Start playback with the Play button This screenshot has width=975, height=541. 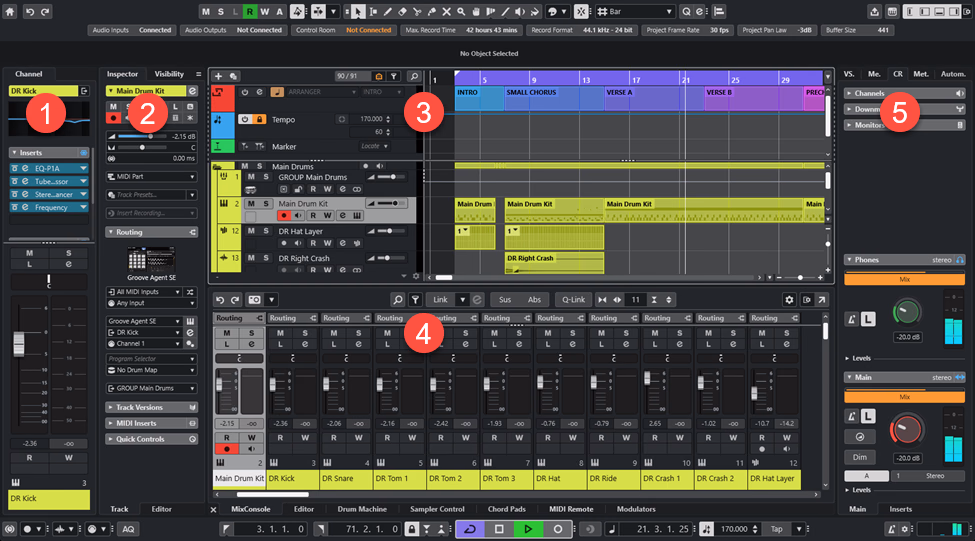[528, 529]
